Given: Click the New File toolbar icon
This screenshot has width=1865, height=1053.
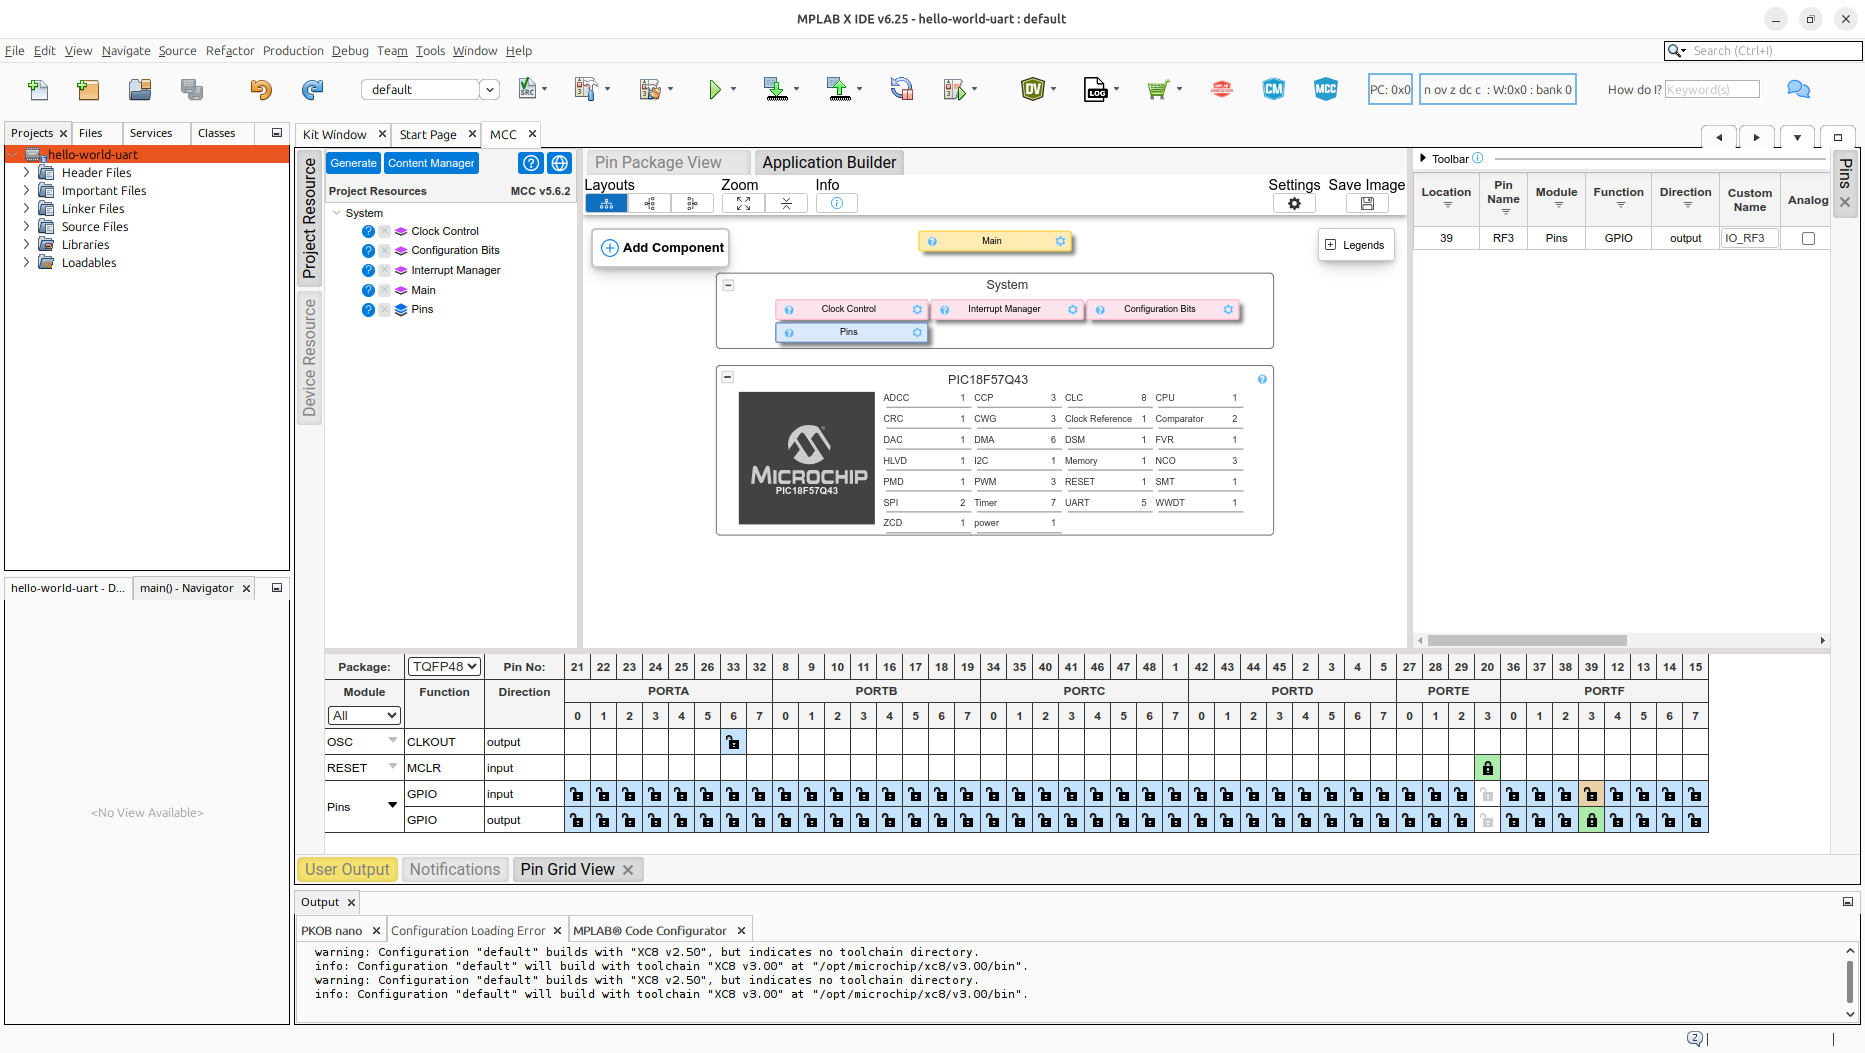Looking at the screenshot, I should click(38, 90).
